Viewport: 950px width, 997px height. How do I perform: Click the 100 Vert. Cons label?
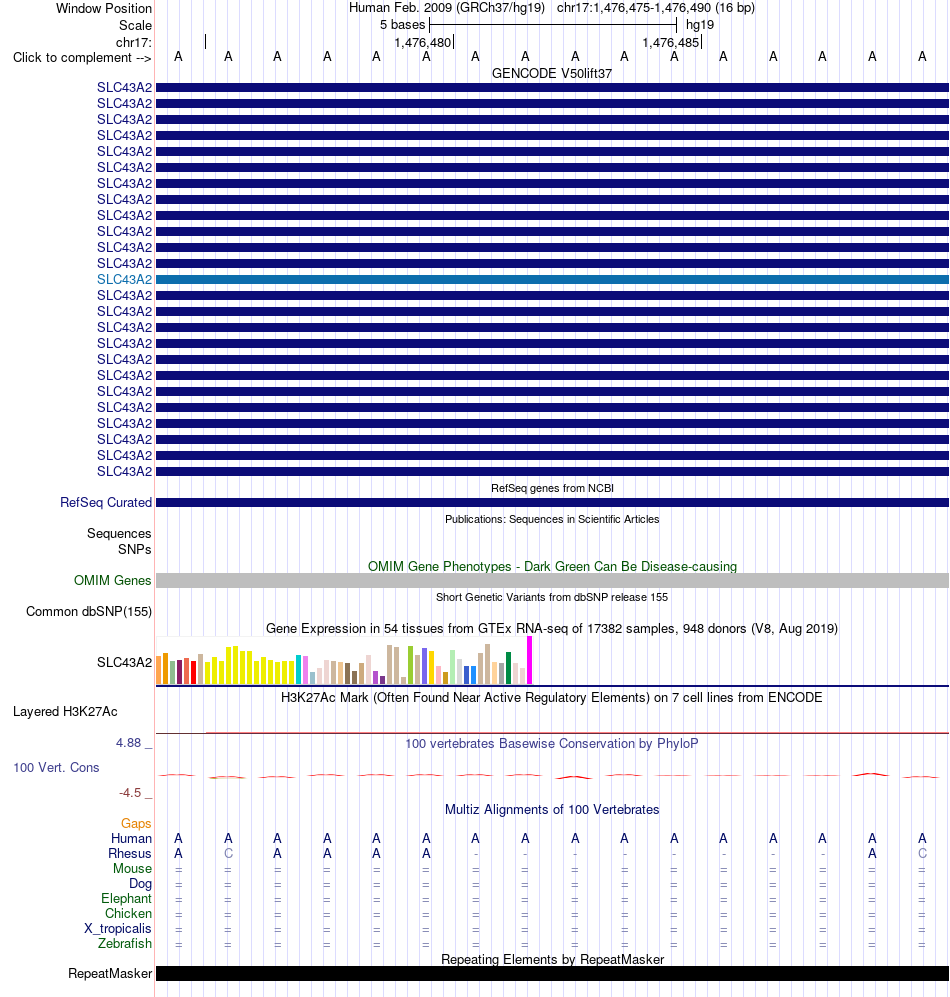57,767
